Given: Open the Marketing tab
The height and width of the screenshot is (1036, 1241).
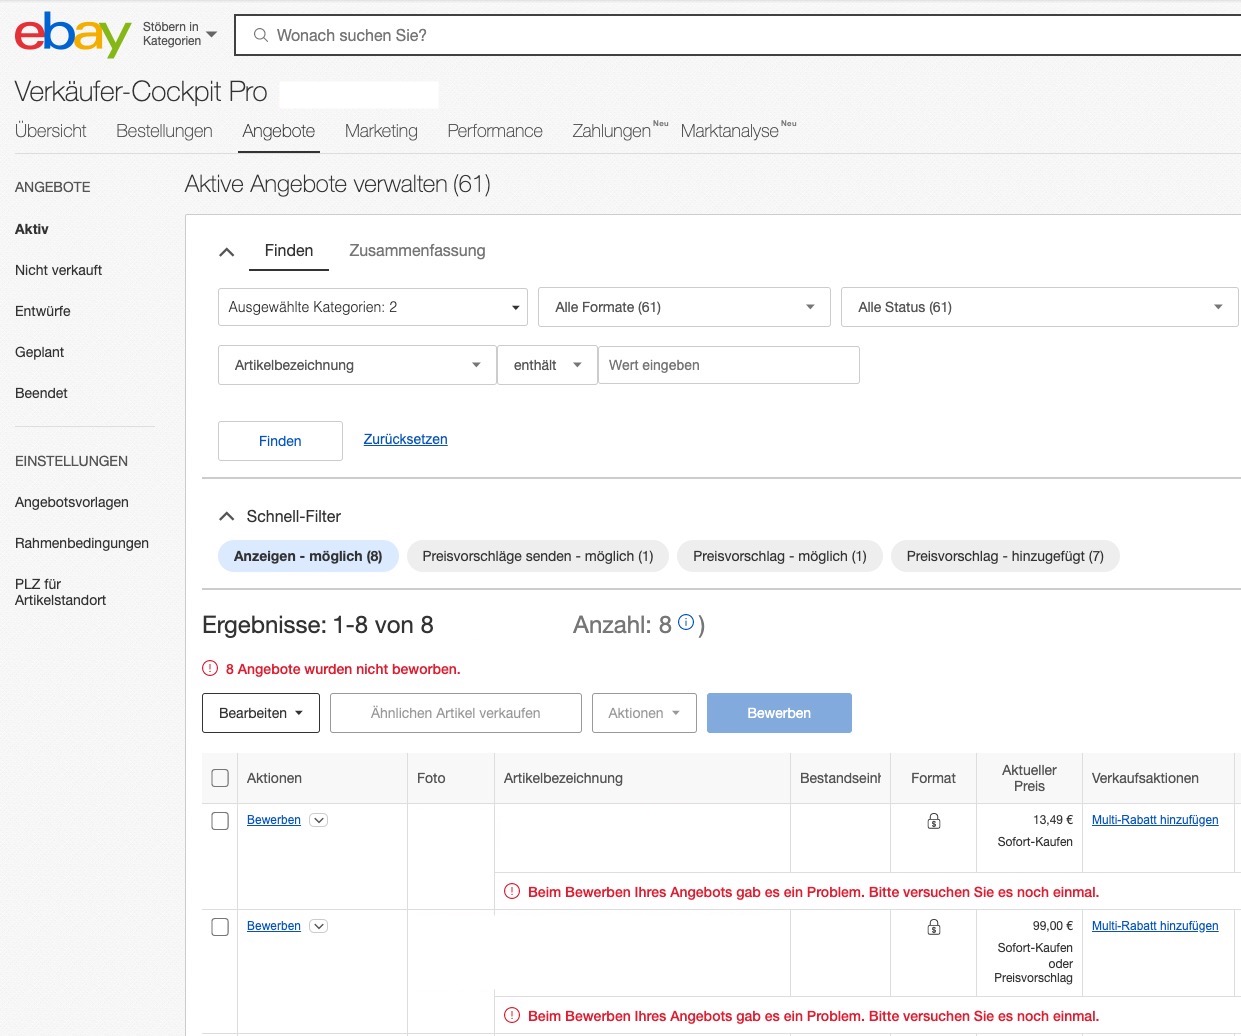Looking at the screenshot, I should click(x=381, y=131).
